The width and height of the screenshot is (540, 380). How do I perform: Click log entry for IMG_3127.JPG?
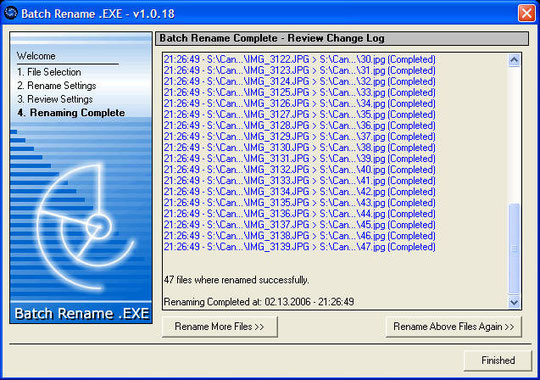point(300,114)
